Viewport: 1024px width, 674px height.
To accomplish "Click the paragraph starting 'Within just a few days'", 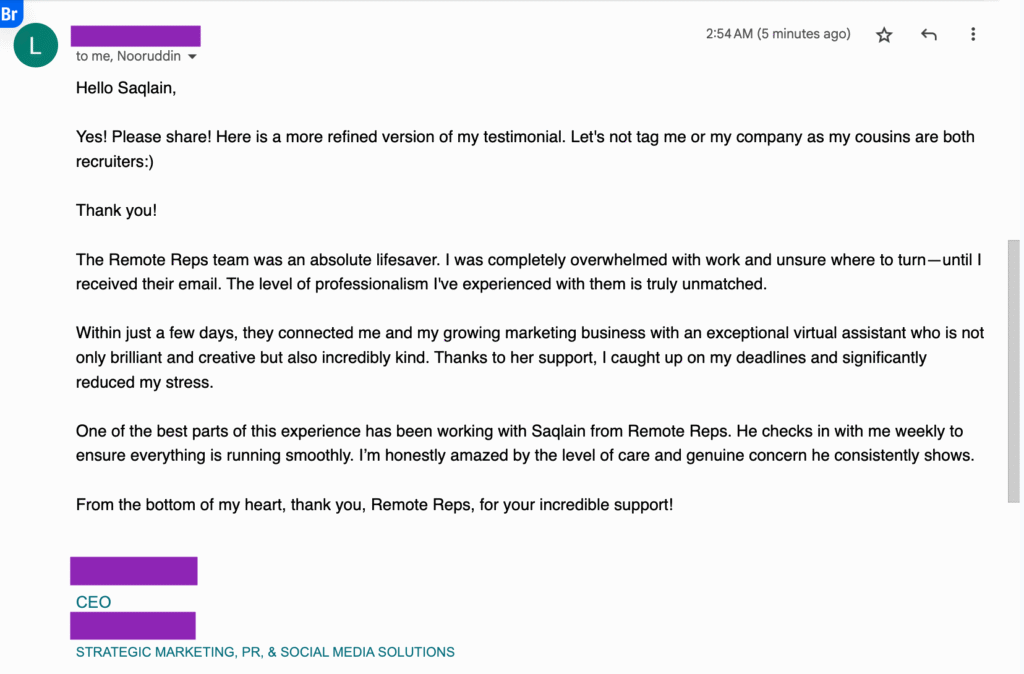I will pos(530,357).
